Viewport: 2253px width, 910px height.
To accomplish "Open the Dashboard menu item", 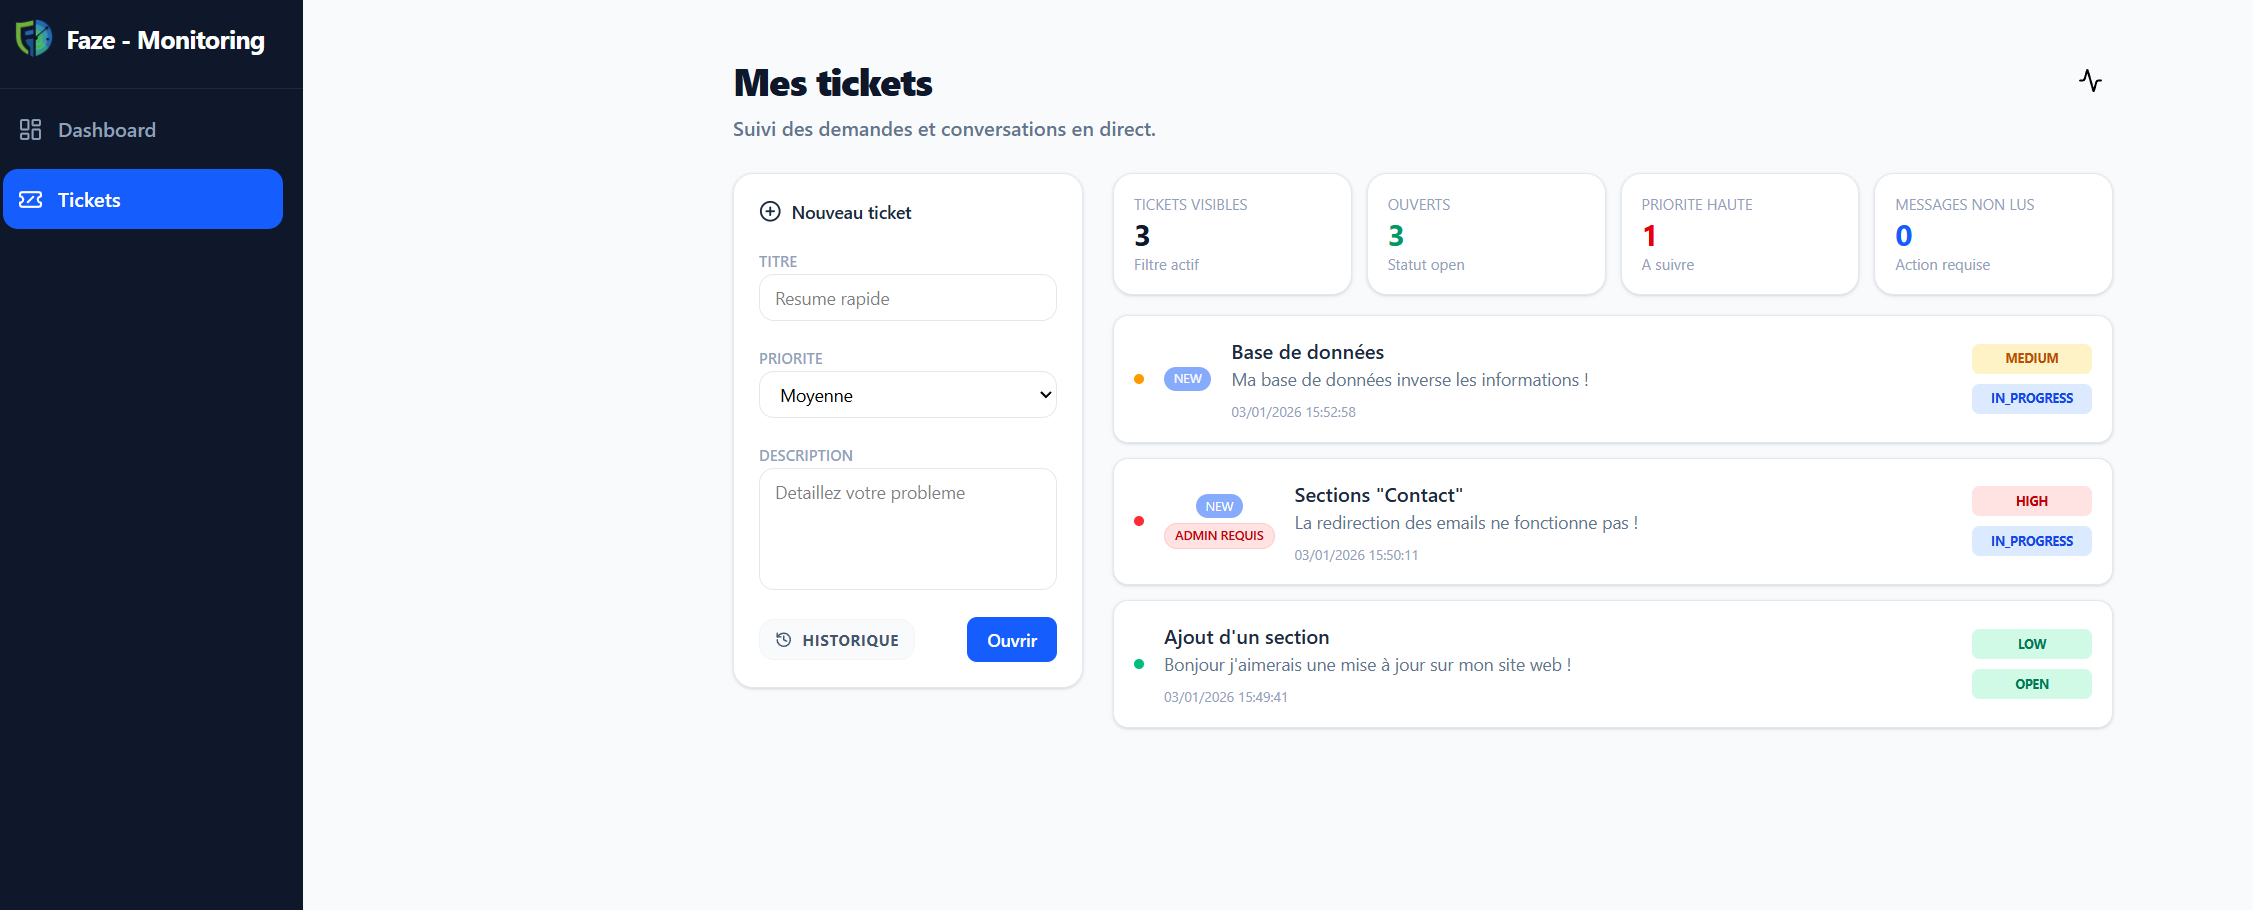I will coord(107,130).
